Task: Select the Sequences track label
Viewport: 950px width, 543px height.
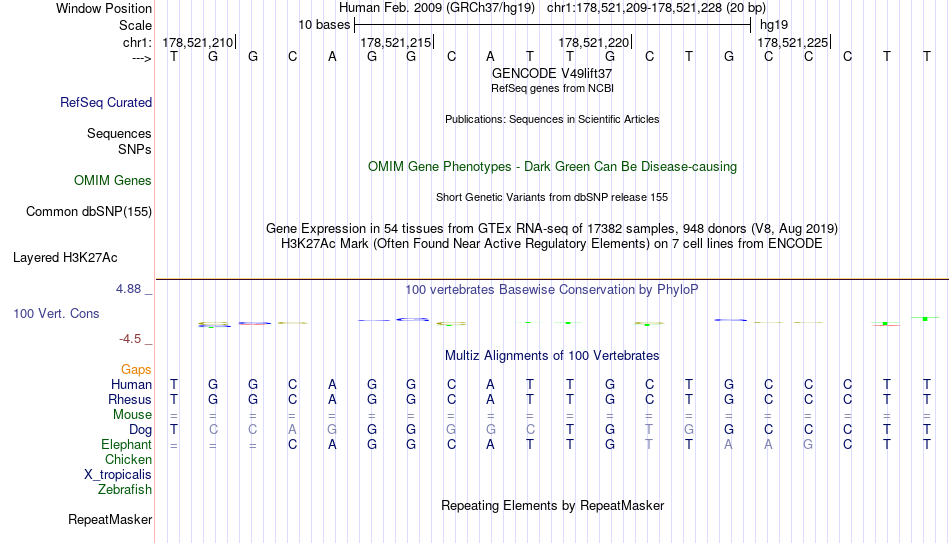Action: 119,133
